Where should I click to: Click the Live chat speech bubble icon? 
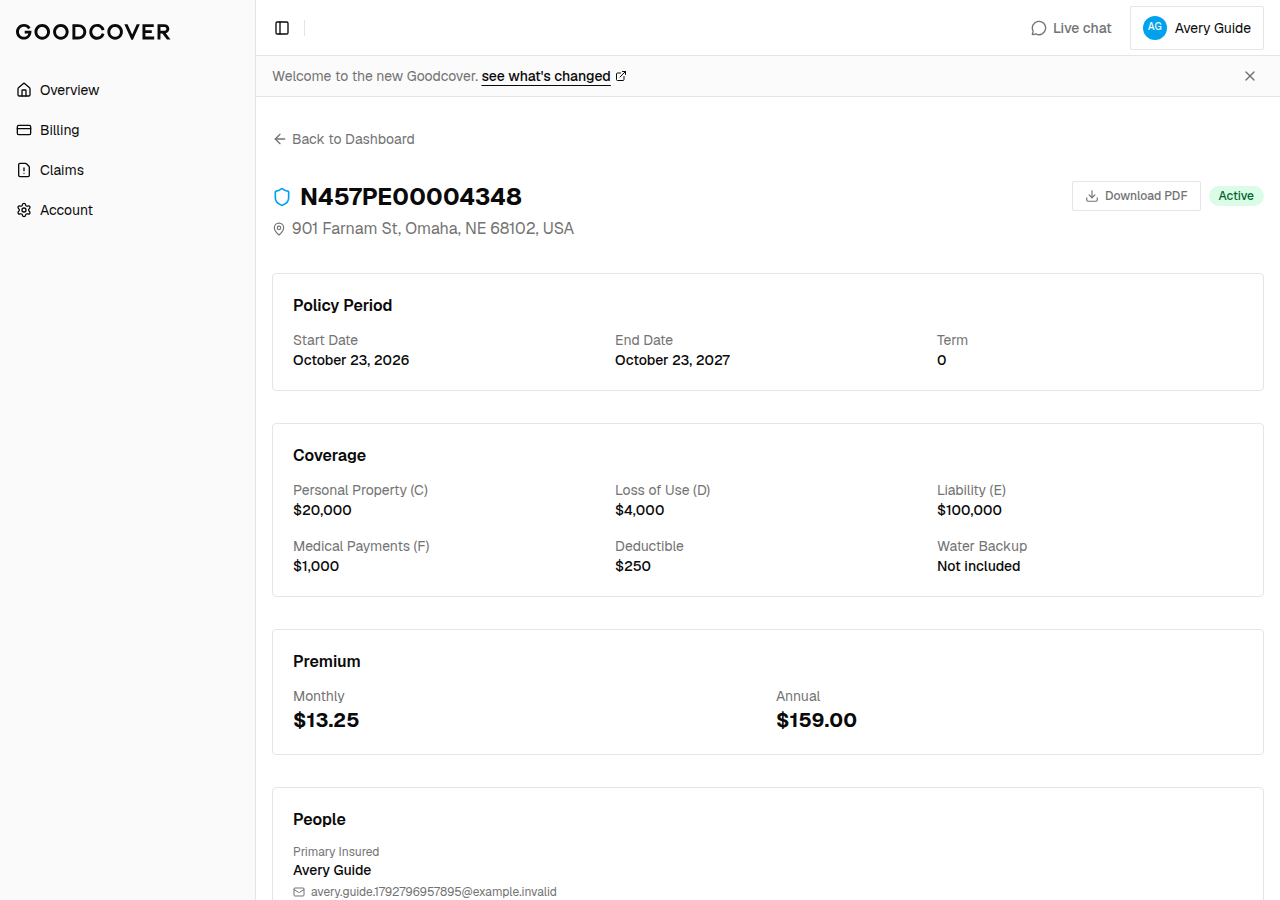tap(1039, 28)
